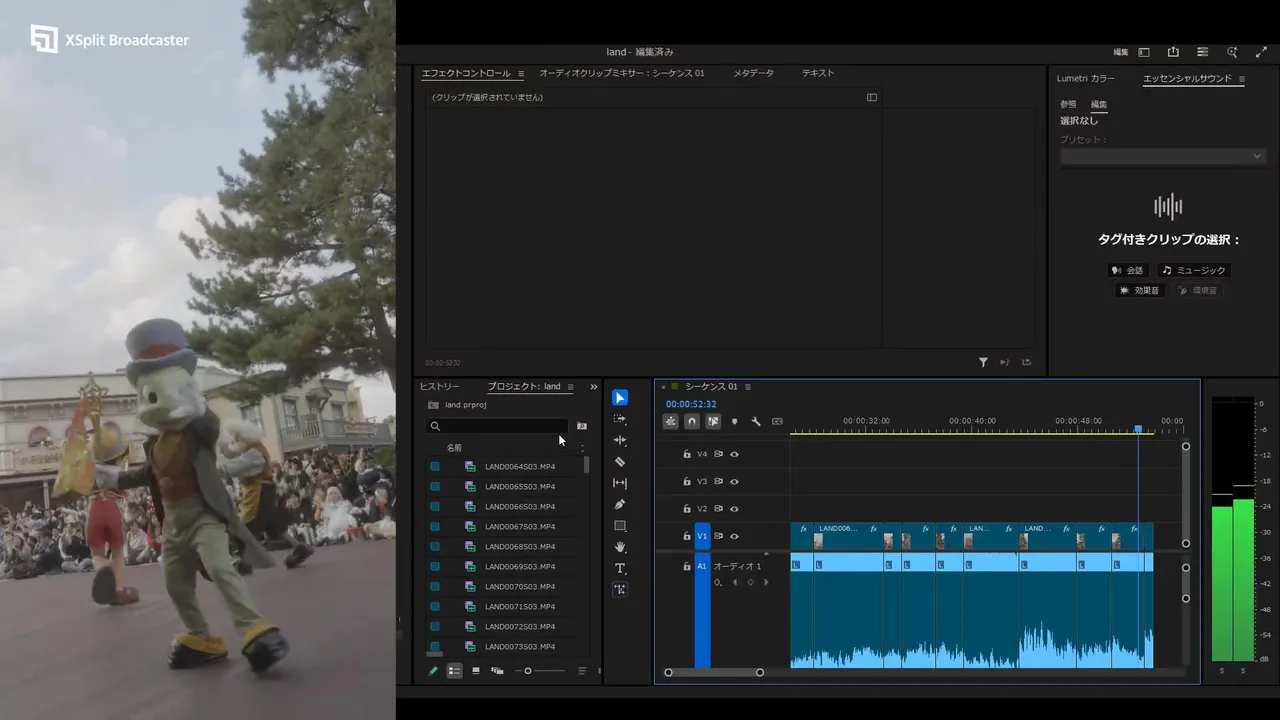Click the filter effects funnel icon
Viewport: 1280px width, 720px height.
click(983, 363)
